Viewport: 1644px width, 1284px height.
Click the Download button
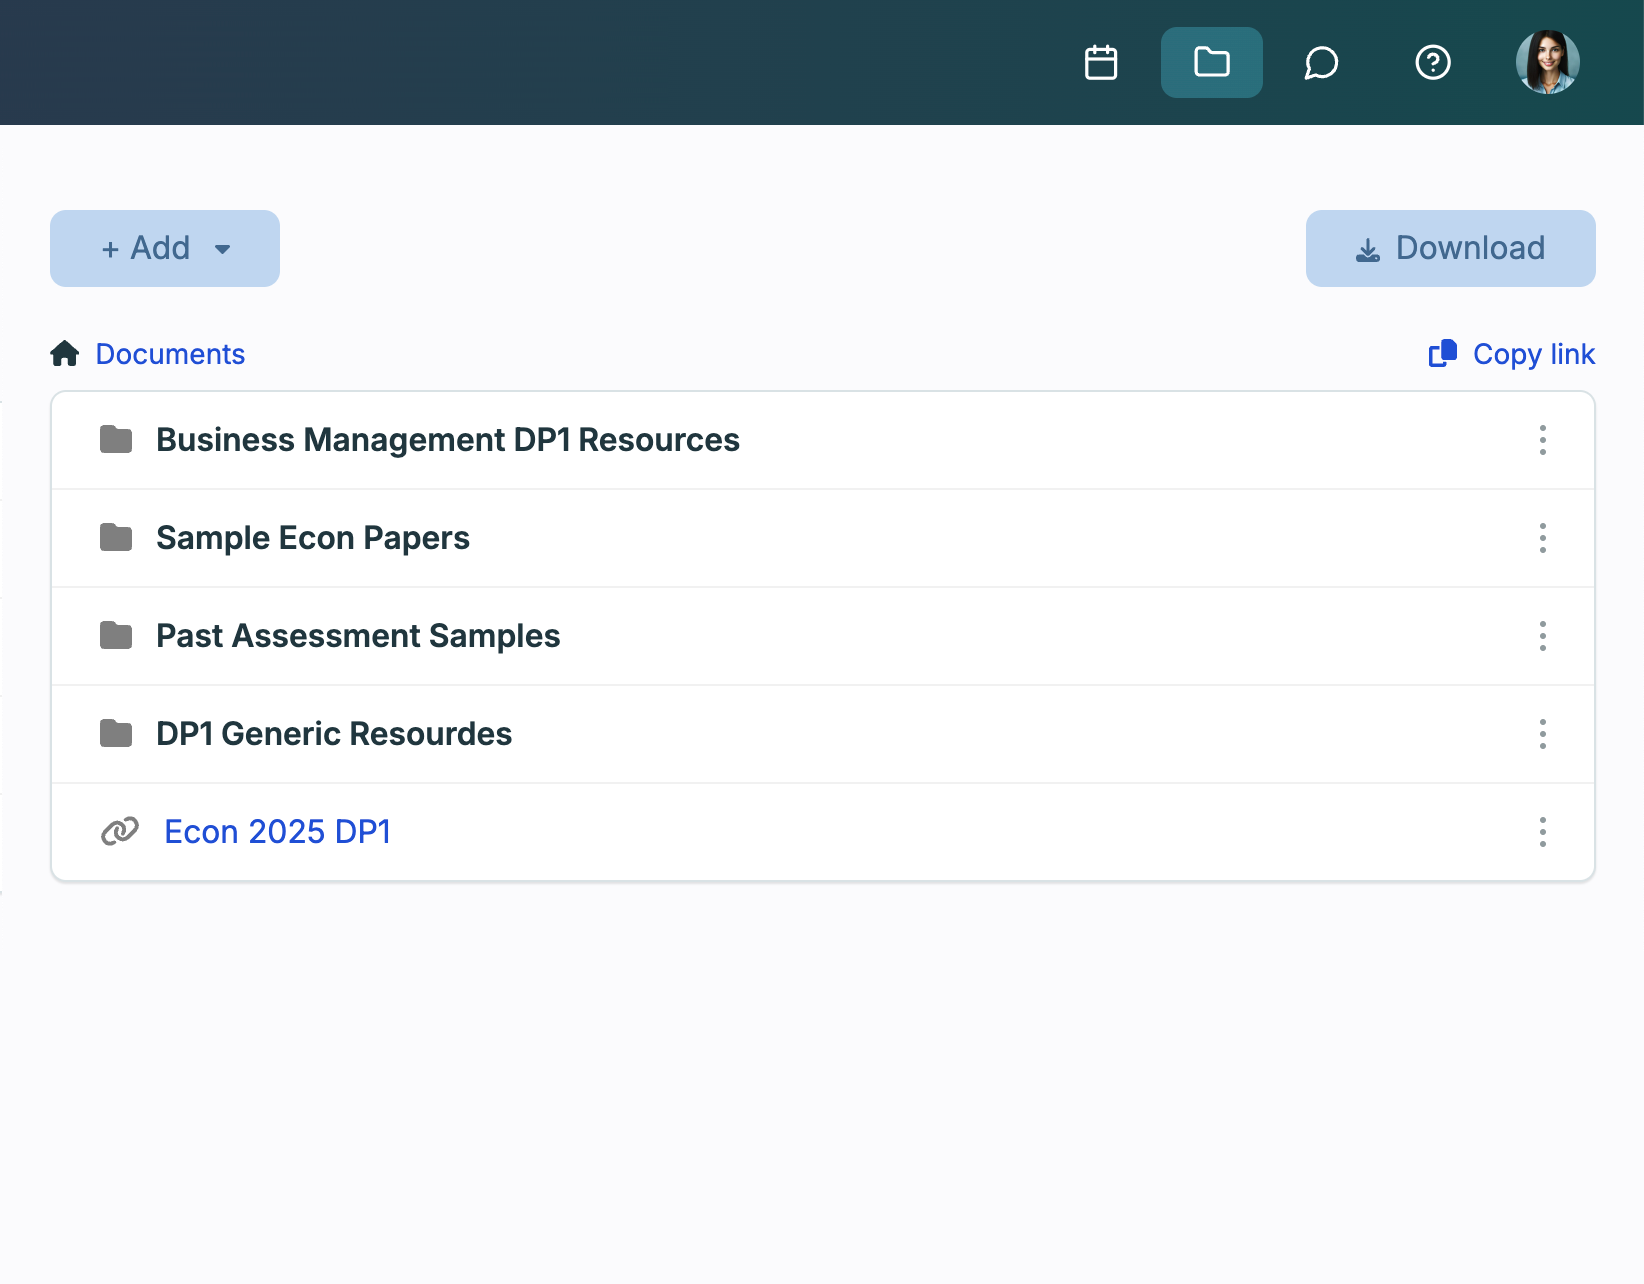click(1450, 248)
